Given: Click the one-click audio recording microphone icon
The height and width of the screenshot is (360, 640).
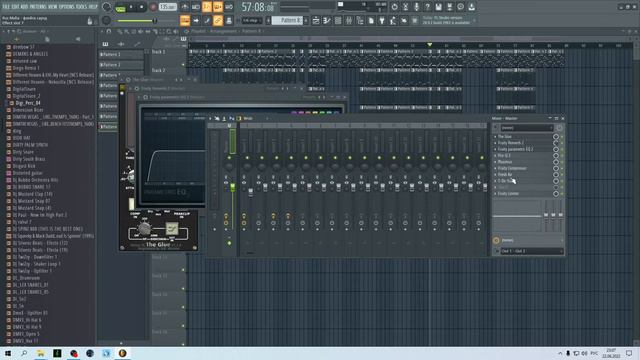Looking at the screenshot, I should [x=416, y=7].
